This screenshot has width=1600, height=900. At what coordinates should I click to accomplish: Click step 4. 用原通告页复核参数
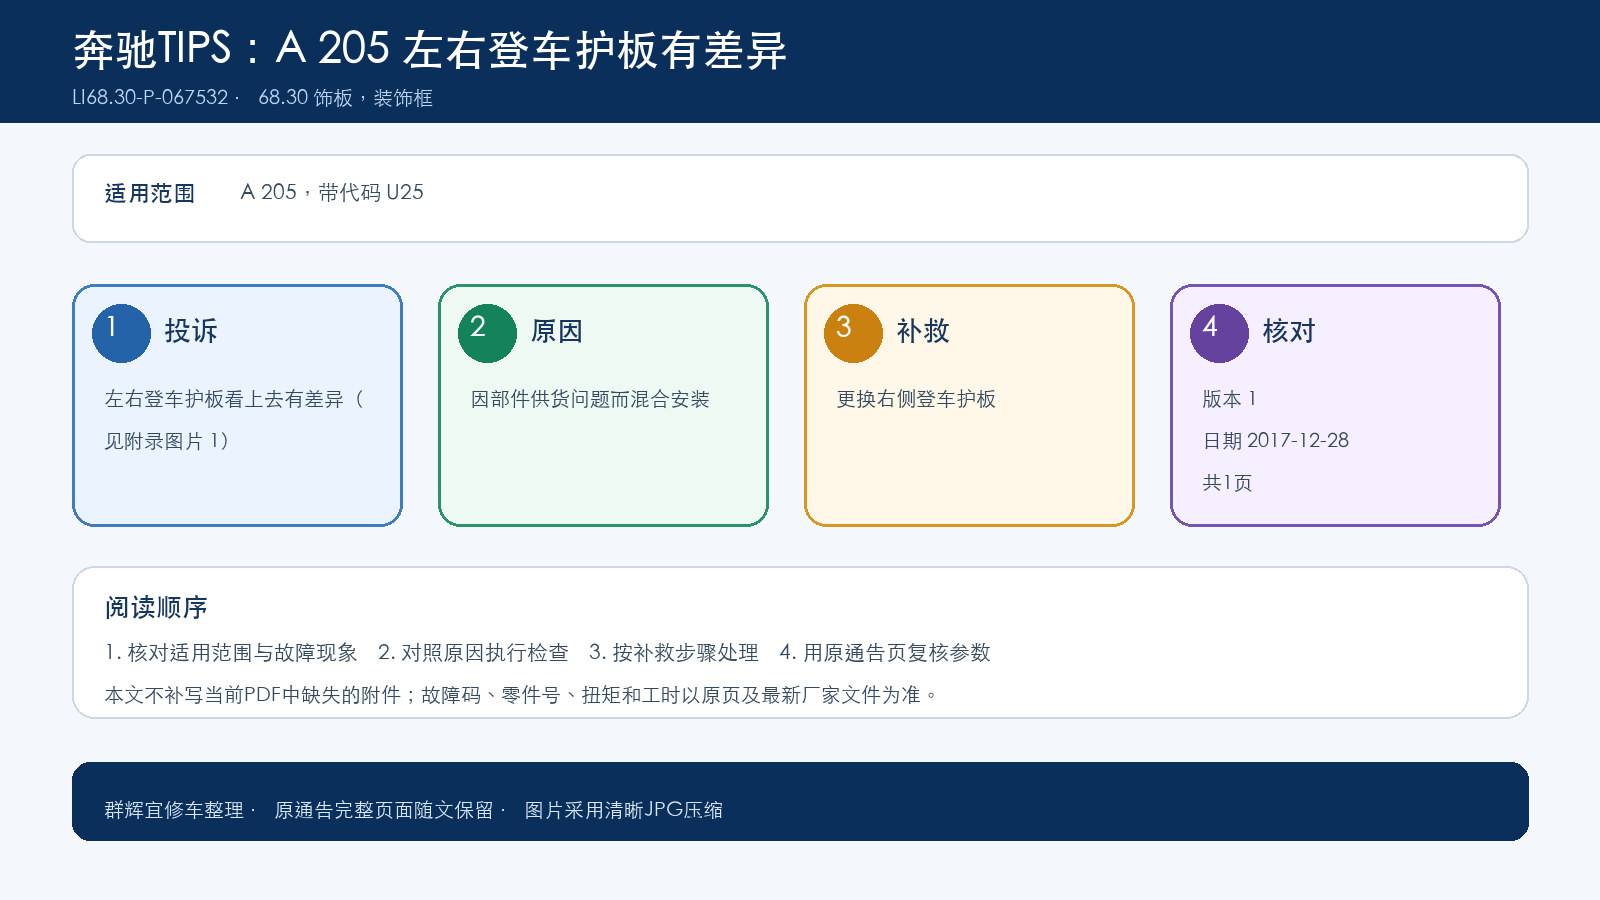(x=885, y=653)
